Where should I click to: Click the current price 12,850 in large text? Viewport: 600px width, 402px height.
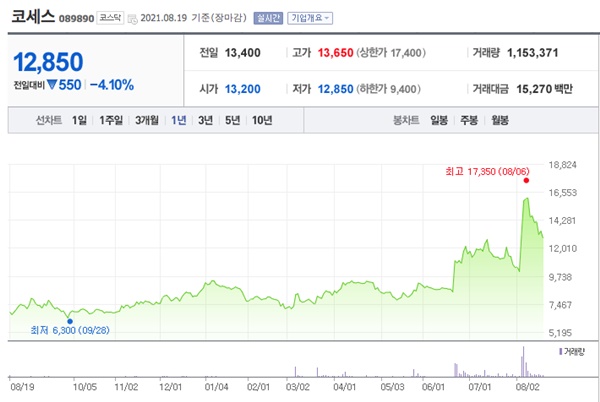click(x=48, y=62)
